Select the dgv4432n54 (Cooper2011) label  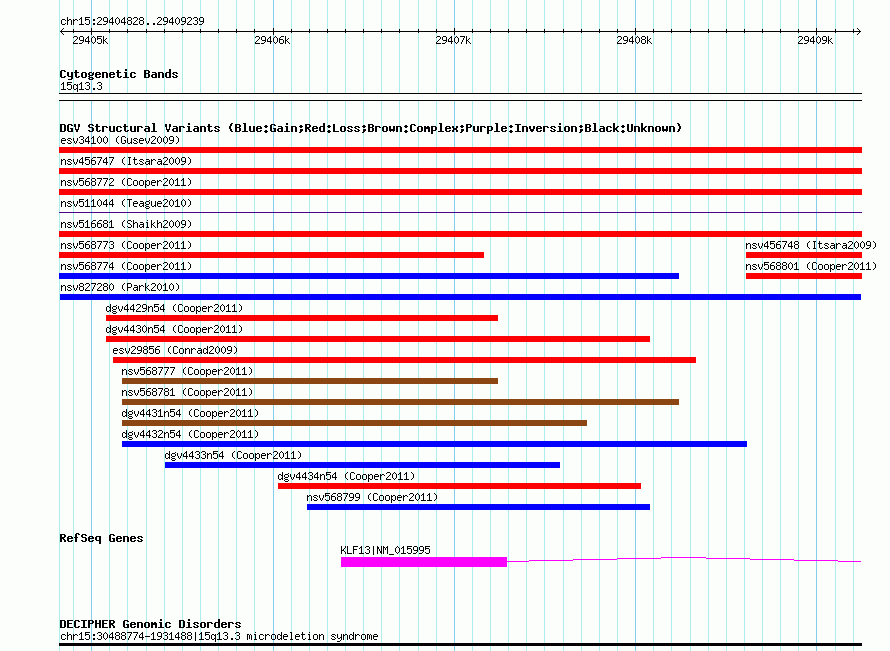[190, 434]
